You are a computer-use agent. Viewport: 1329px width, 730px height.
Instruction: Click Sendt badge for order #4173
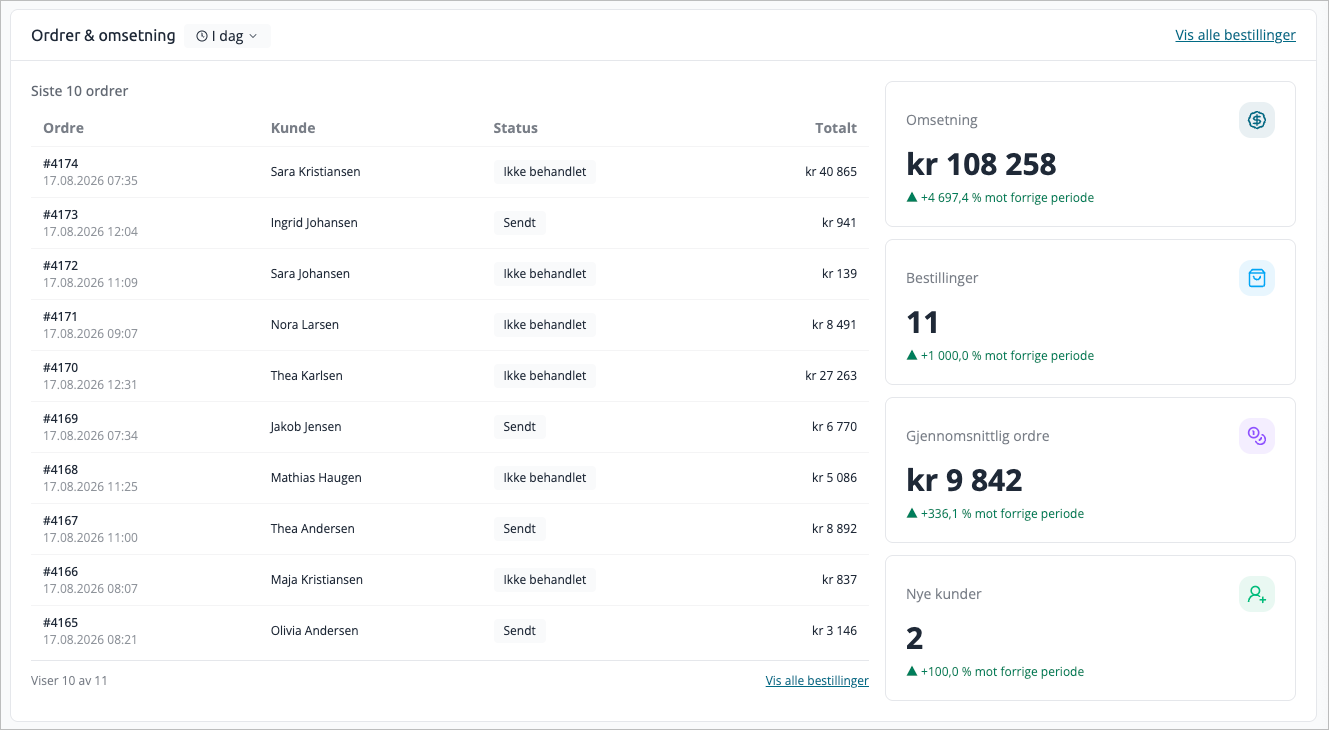(x=519, y=223)
